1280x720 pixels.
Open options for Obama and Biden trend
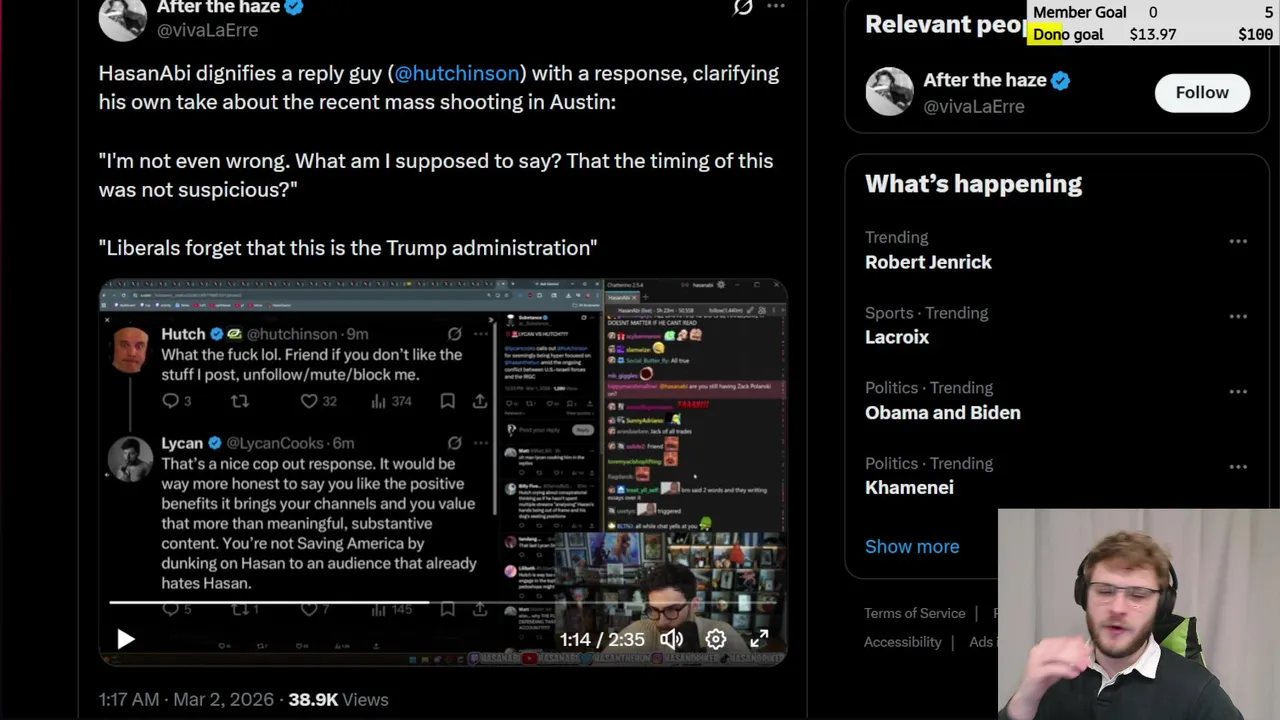click(x=1238, y=391)
